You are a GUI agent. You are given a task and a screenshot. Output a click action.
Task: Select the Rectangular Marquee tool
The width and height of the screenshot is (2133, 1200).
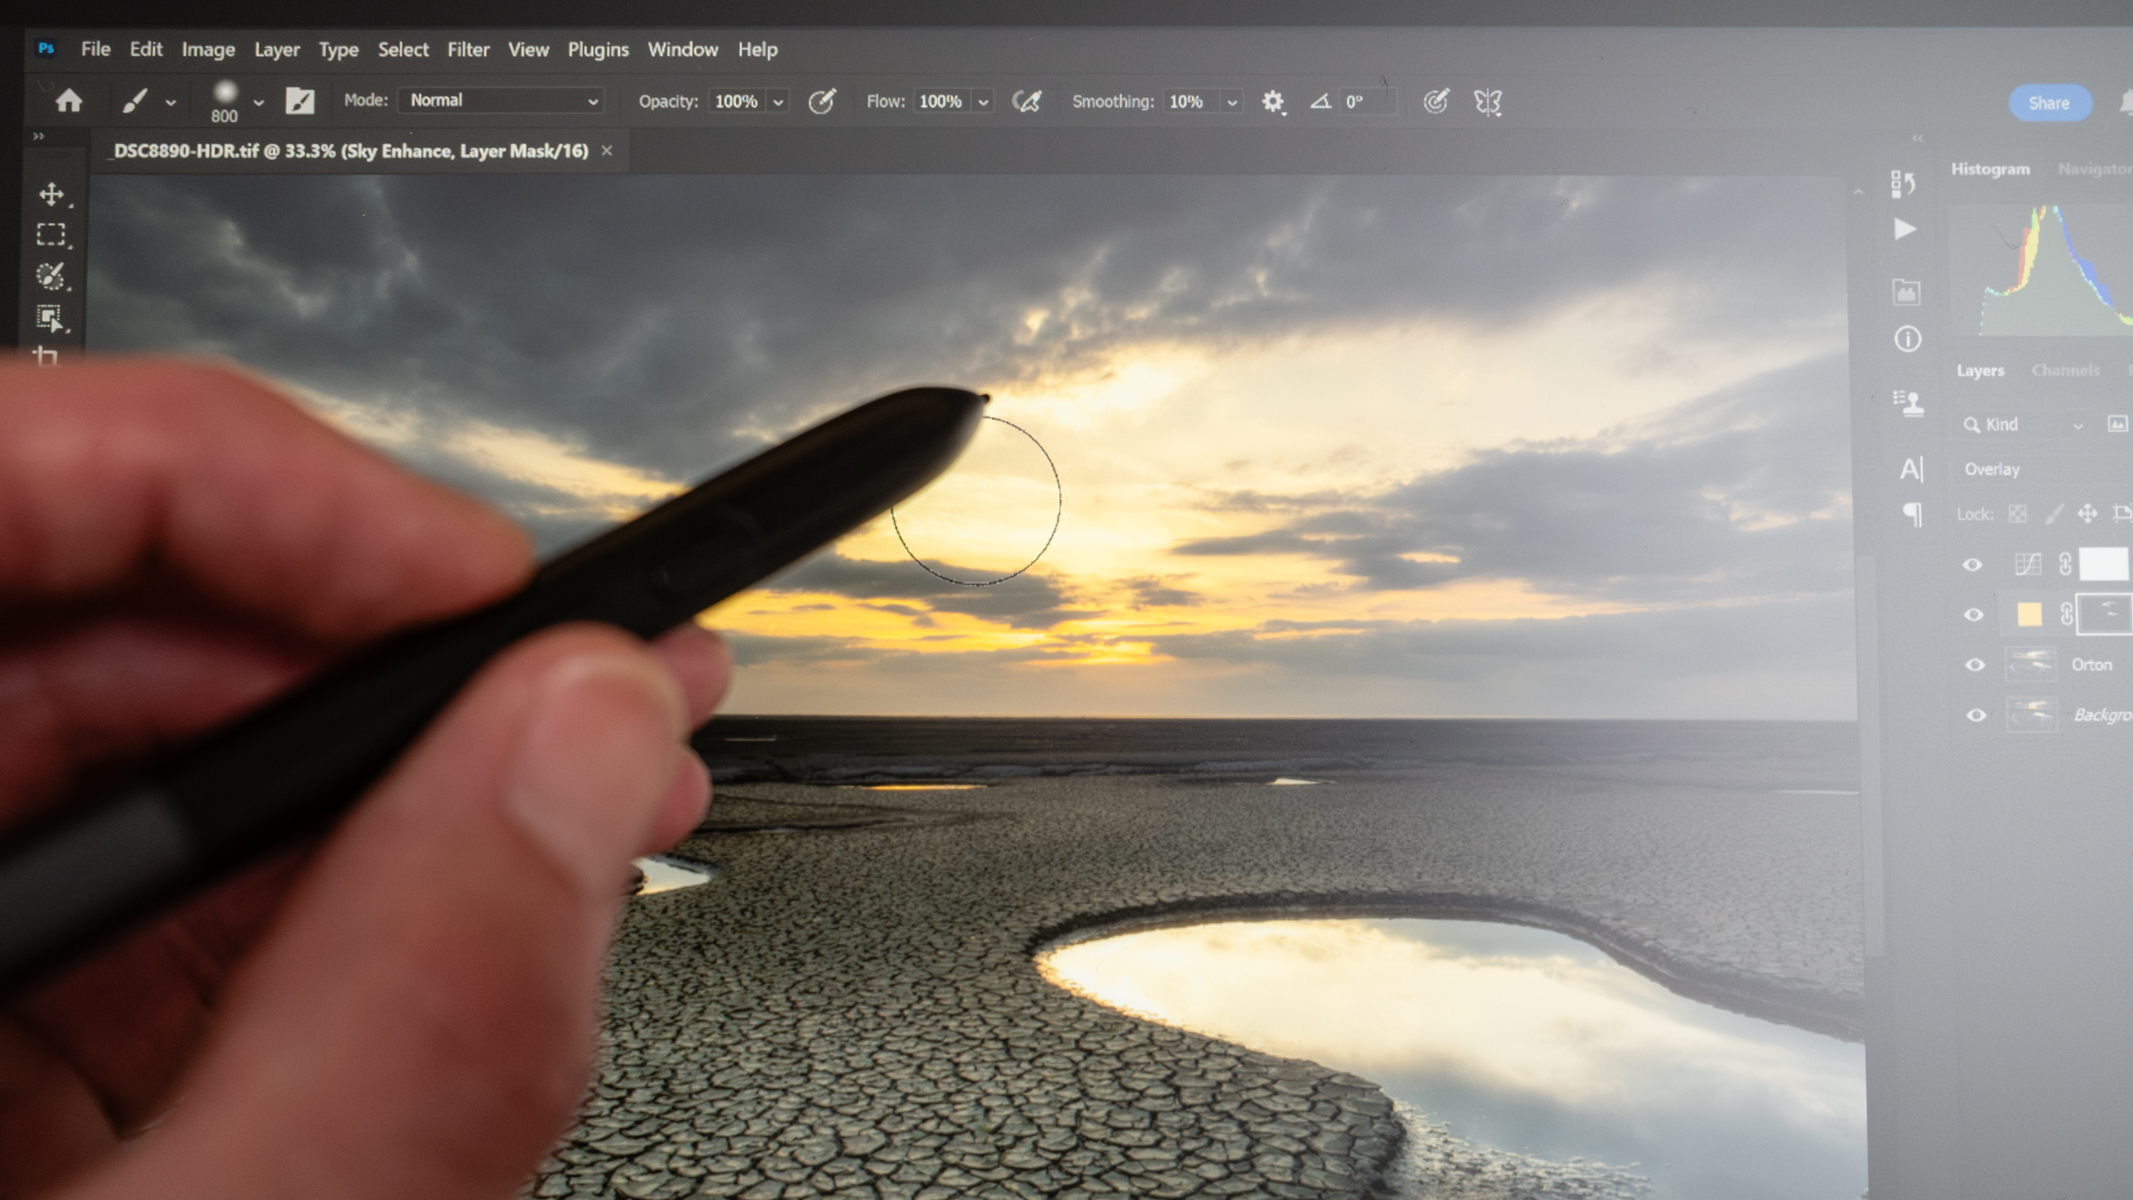51,235
